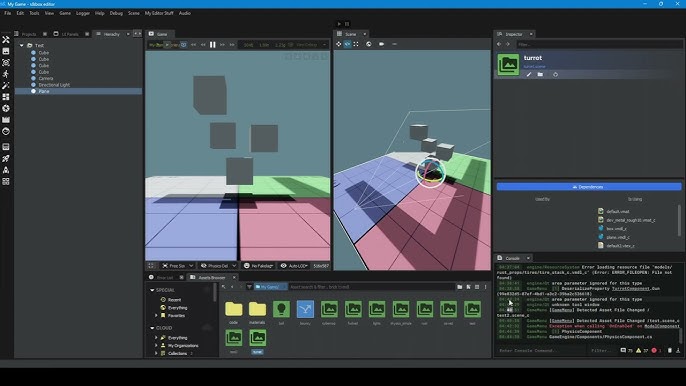Click the pencil edit icon under turret

click(528, 74)
